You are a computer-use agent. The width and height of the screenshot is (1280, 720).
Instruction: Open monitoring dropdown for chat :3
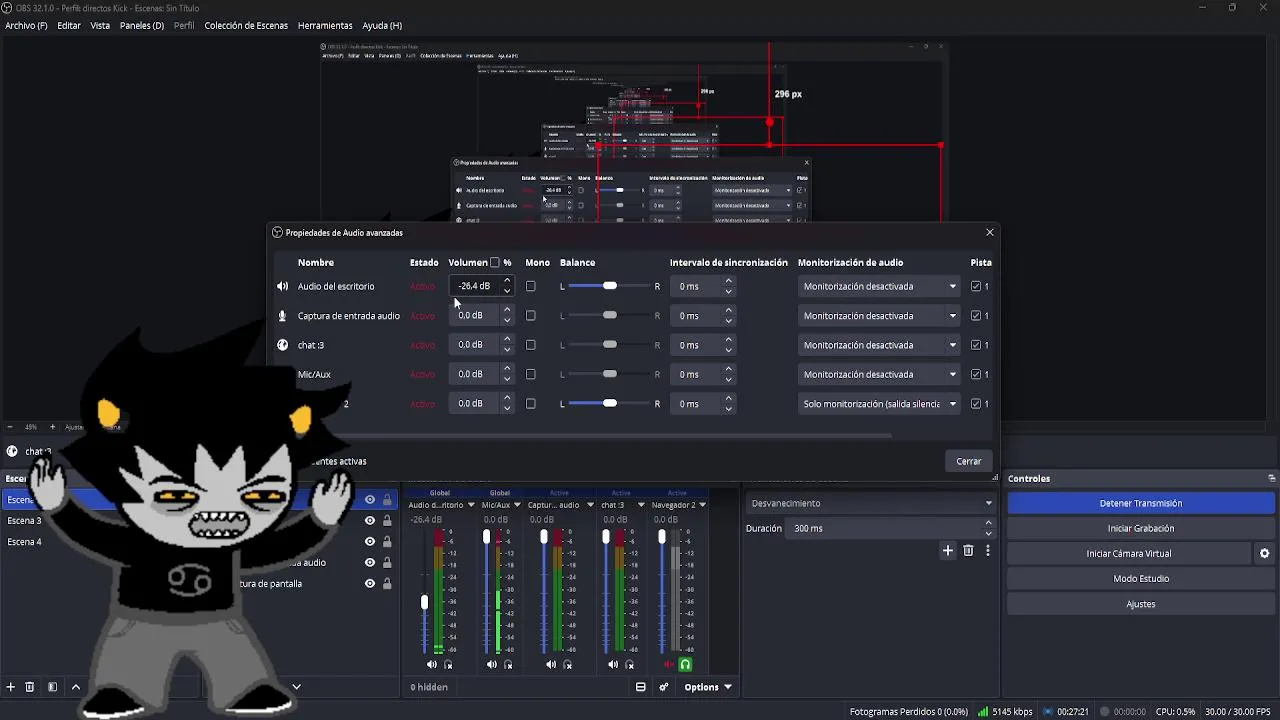879,345
